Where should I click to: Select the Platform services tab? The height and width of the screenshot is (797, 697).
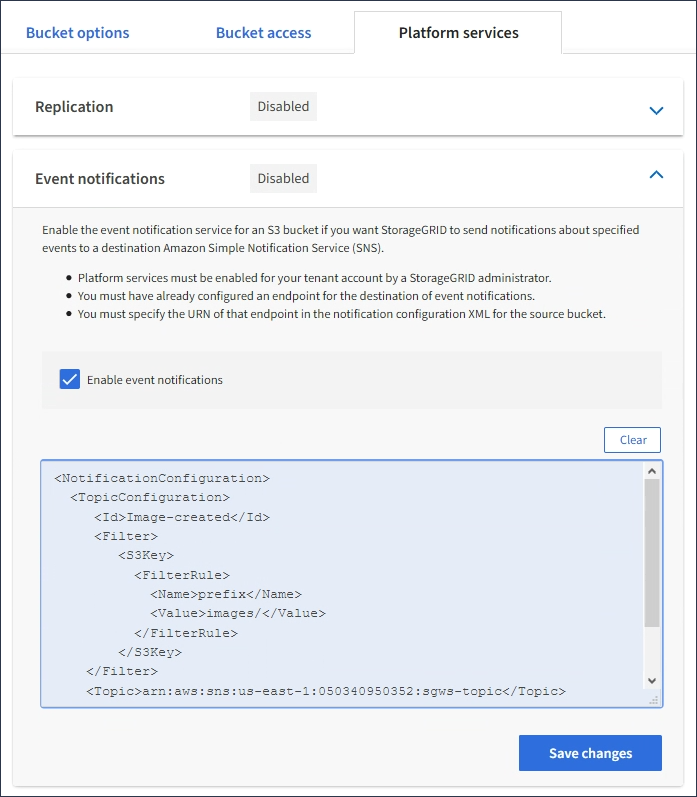click(x=458, y=33)
